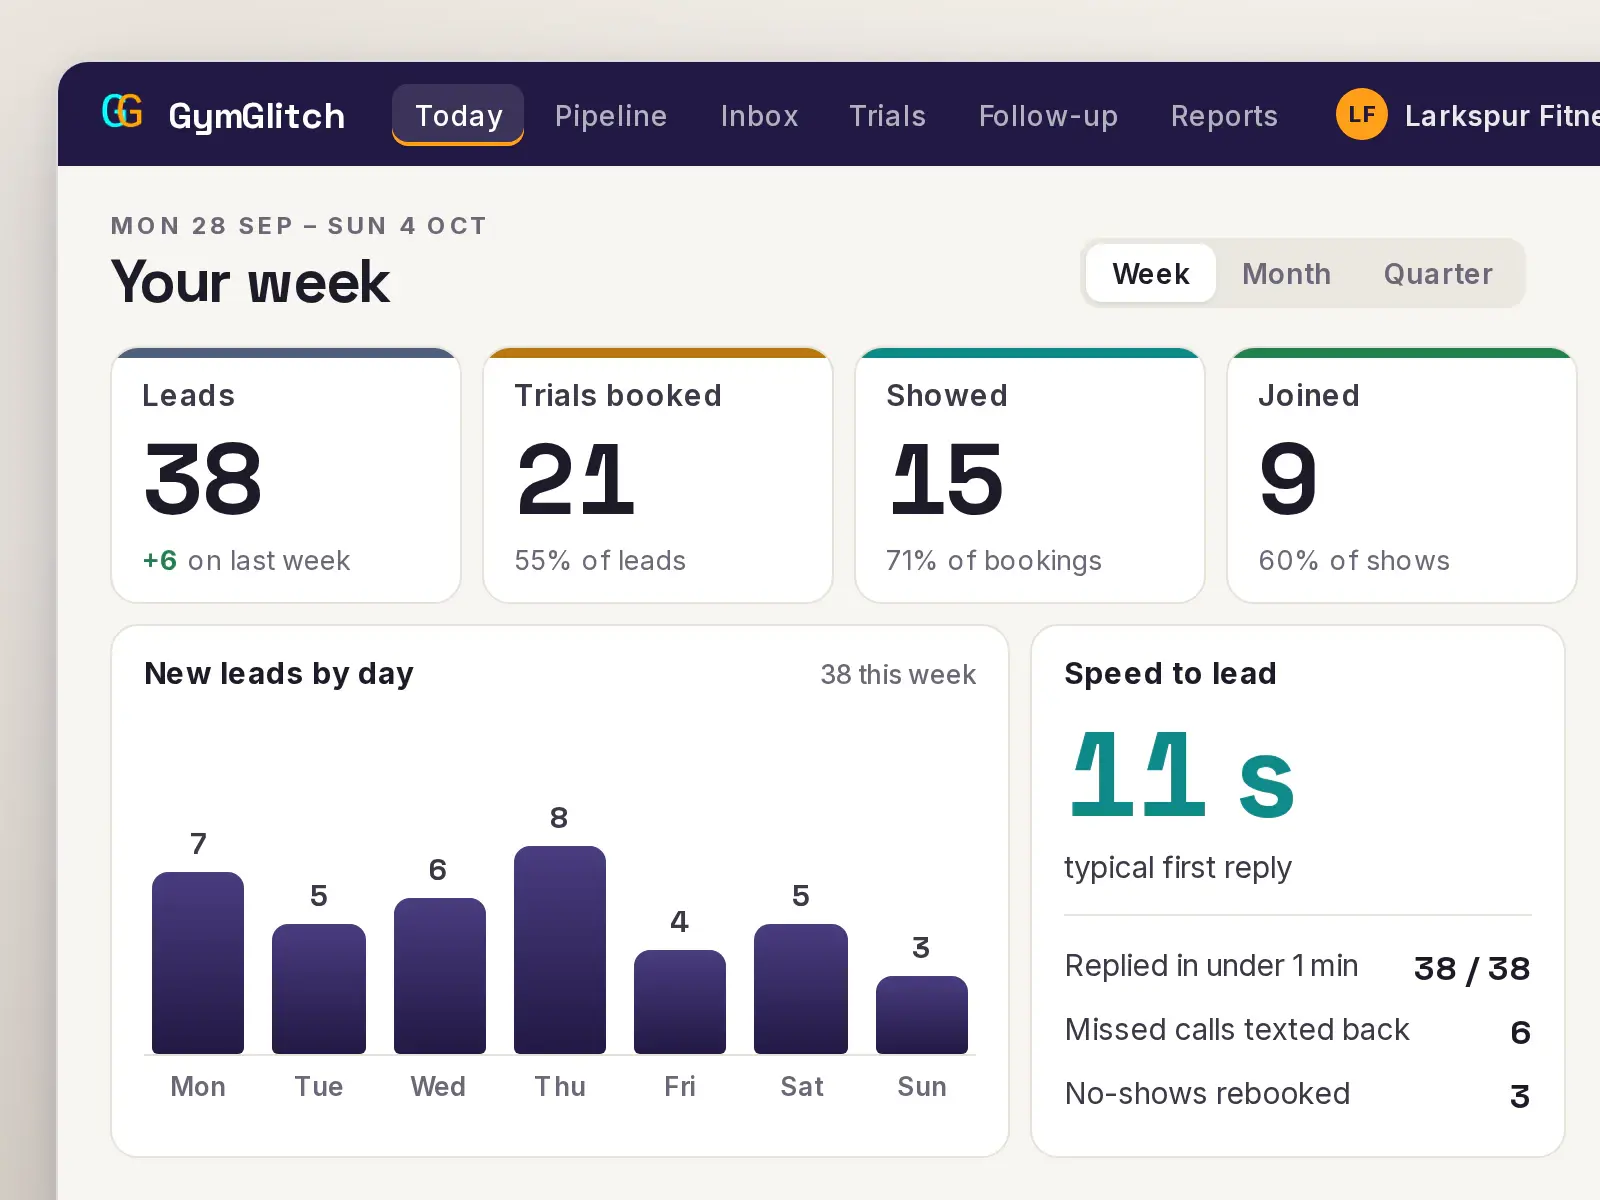Select the Sunday bar showing 3 leads
1600x1200 pixels.
(922, 1015)
